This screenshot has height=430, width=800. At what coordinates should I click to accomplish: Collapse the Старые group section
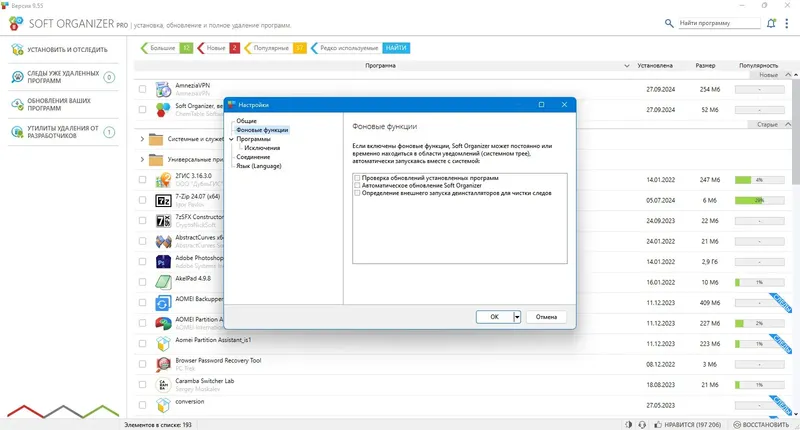(x=788, y=124)
